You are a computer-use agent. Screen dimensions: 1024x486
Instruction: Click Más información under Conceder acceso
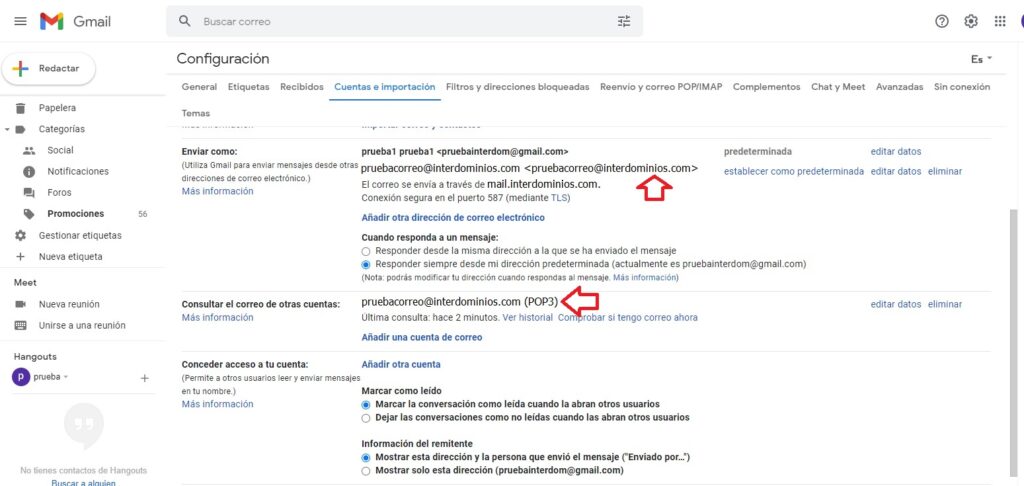coord(217,404)
